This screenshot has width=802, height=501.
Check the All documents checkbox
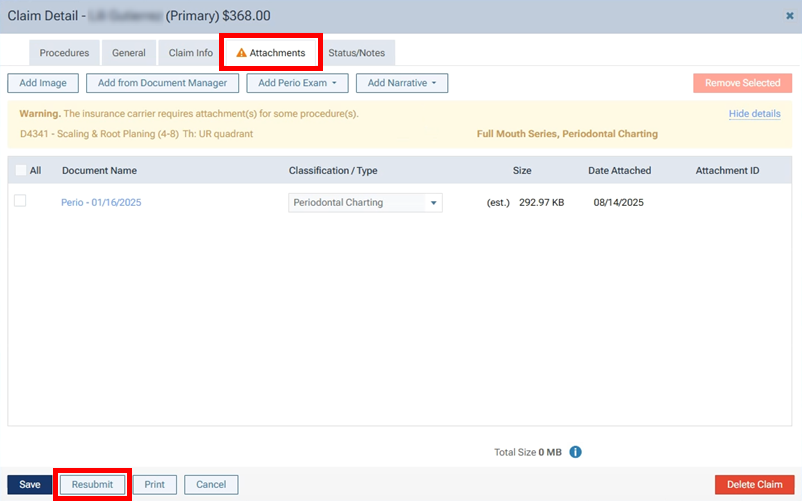point(21,171)
